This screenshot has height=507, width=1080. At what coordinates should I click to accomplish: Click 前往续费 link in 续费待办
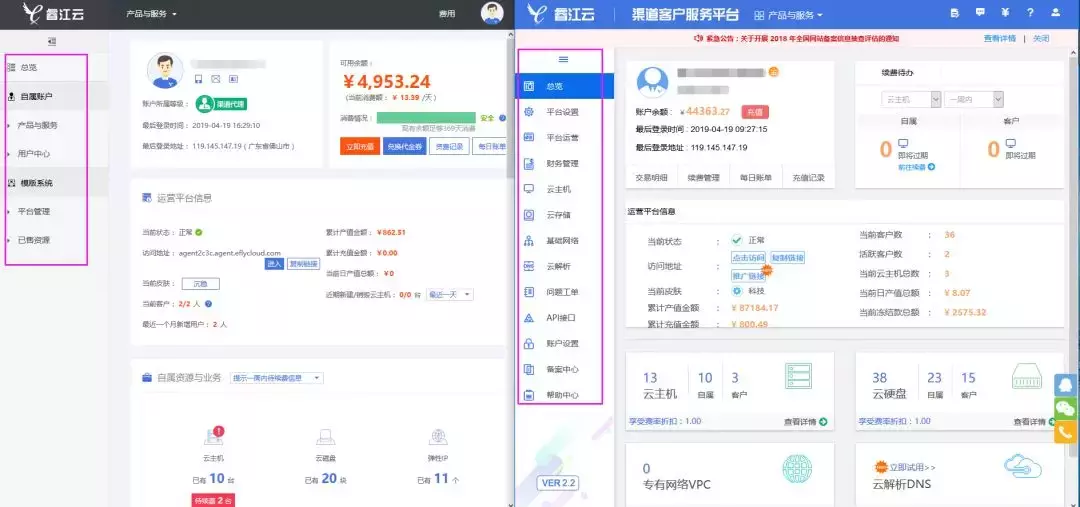point(916,167)
